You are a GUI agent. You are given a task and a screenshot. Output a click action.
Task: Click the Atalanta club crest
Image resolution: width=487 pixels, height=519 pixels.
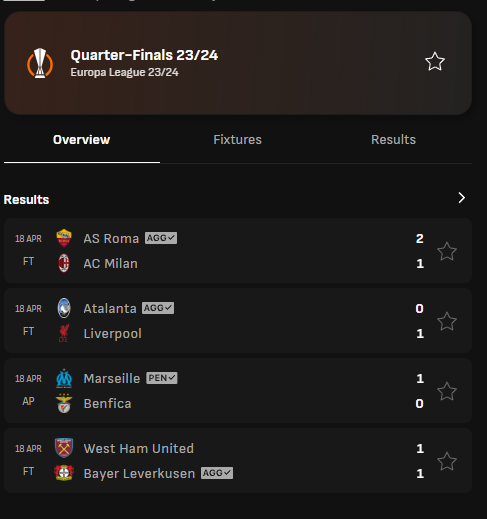pos(64,308)
